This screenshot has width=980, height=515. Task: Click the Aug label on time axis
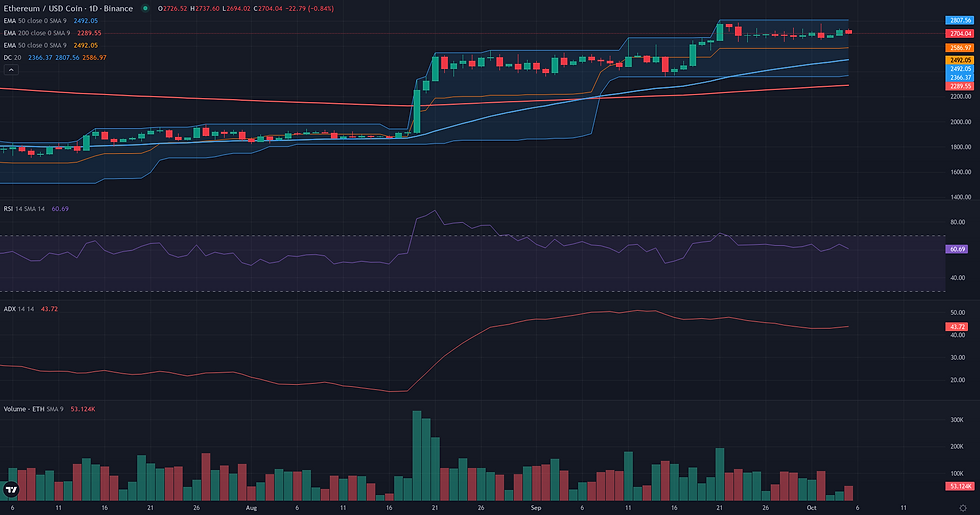pyautogui.click(x=251, y=508)
